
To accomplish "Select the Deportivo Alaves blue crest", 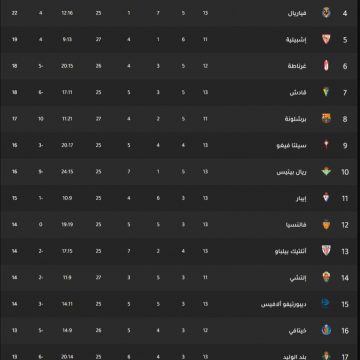I will click(326, 304).
